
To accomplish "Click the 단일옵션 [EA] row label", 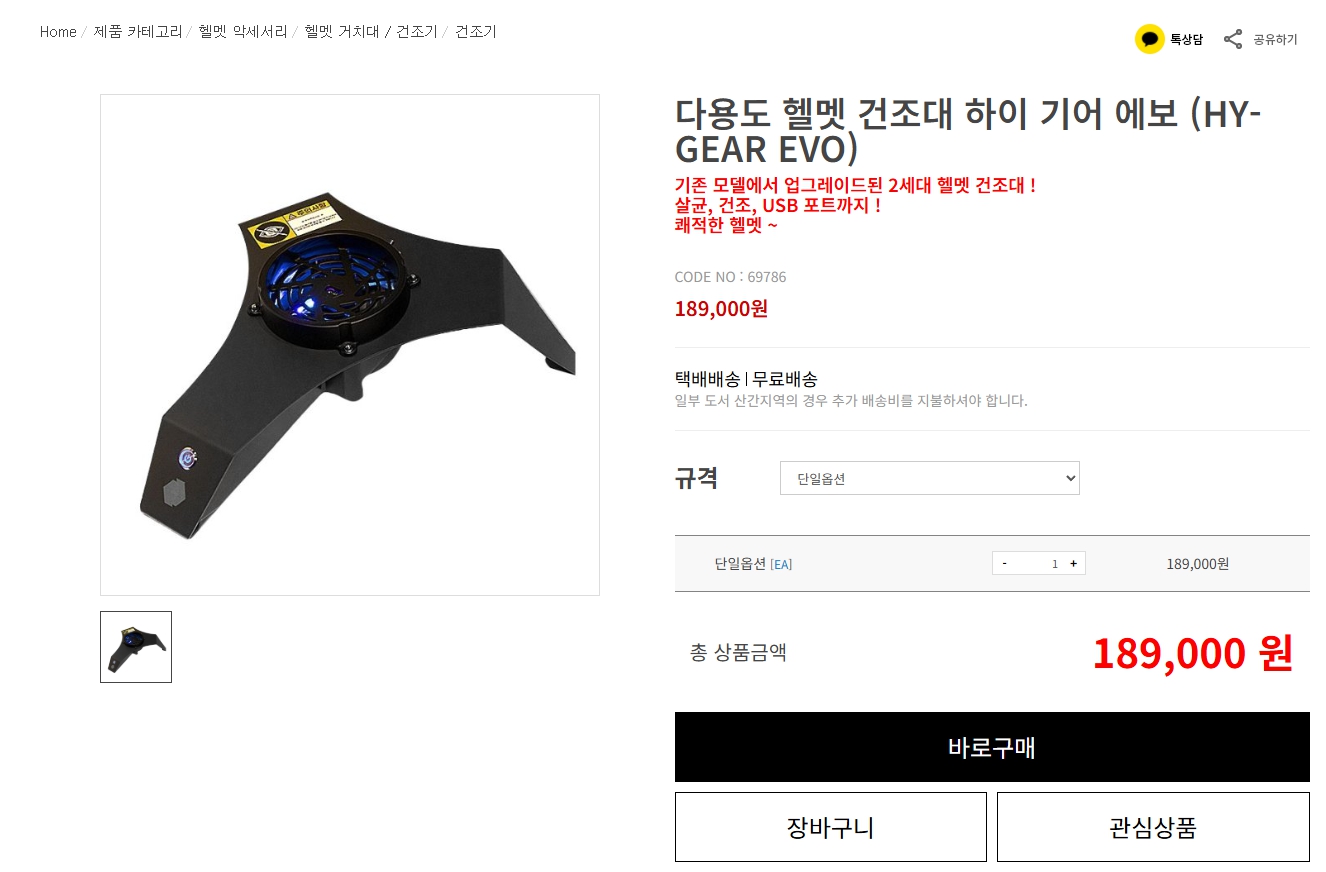I will (x=753, y=564).
